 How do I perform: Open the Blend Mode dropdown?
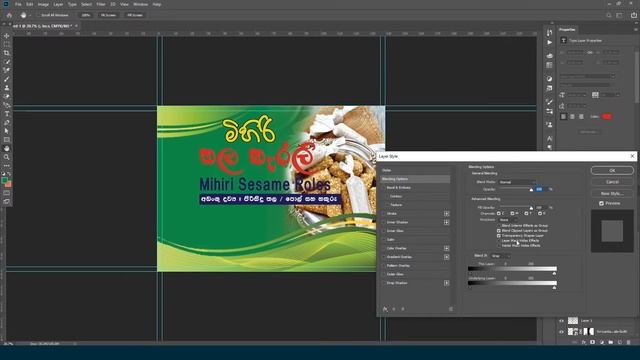517,182
